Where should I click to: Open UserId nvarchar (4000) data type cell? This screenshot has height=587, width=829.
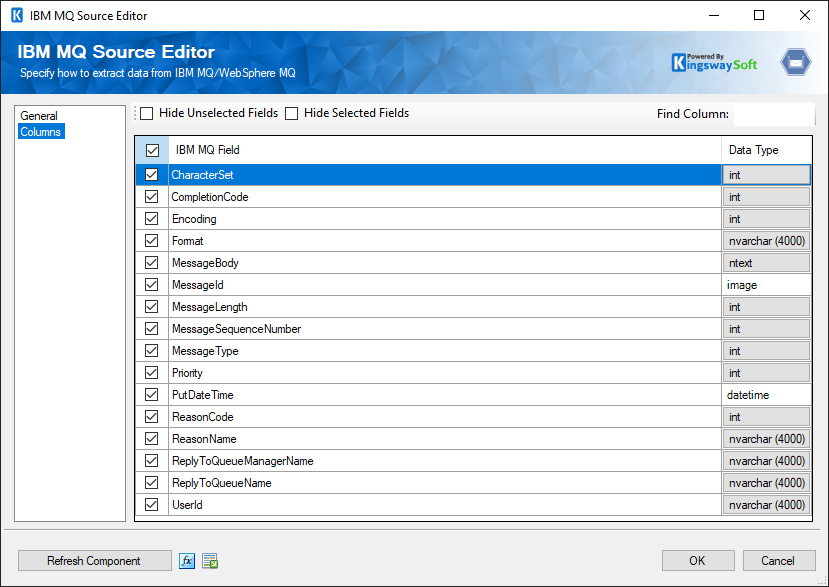click(766, 505)
